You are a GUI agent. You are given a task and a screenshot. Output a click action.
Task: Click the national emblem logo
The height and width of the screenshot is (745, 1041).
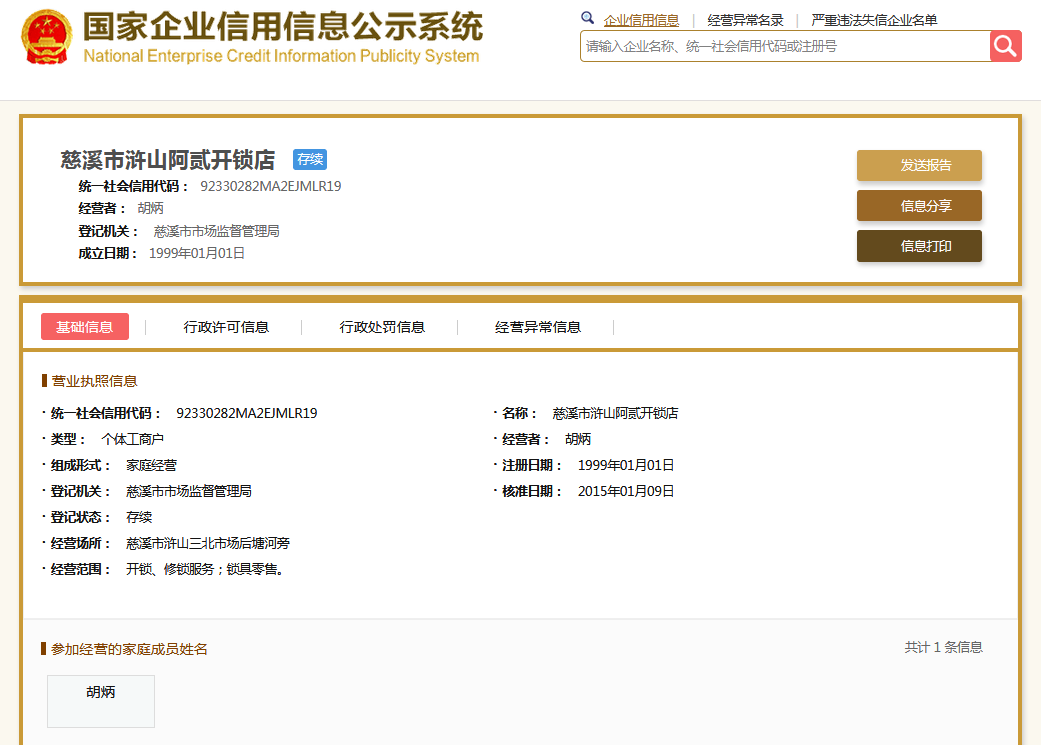coord(46,36)
